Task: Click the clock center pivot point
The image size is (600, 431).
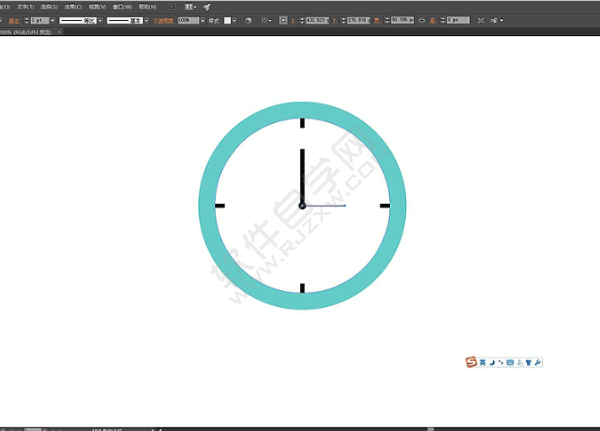Action: [x=302, y=206]
